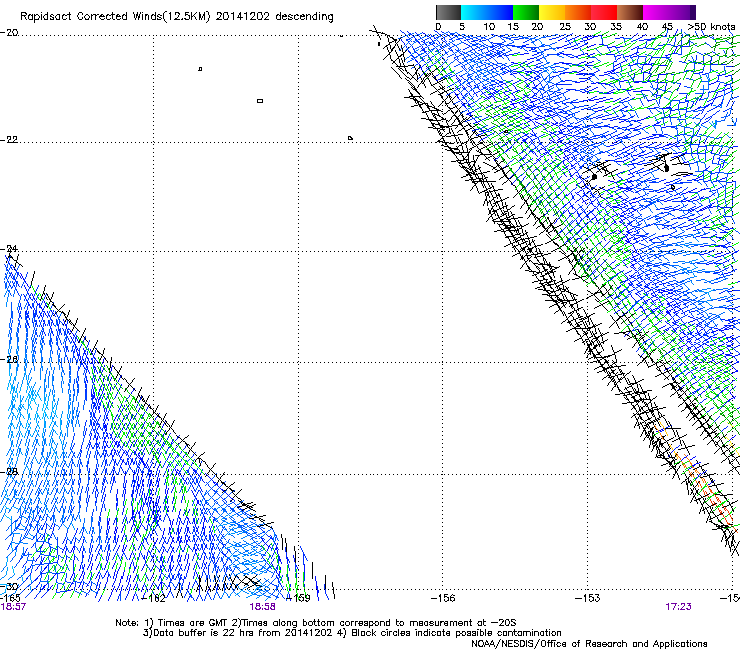Click the brown 35-40 knots legend swatch
The image size is (740, 650).
(630, 12)
